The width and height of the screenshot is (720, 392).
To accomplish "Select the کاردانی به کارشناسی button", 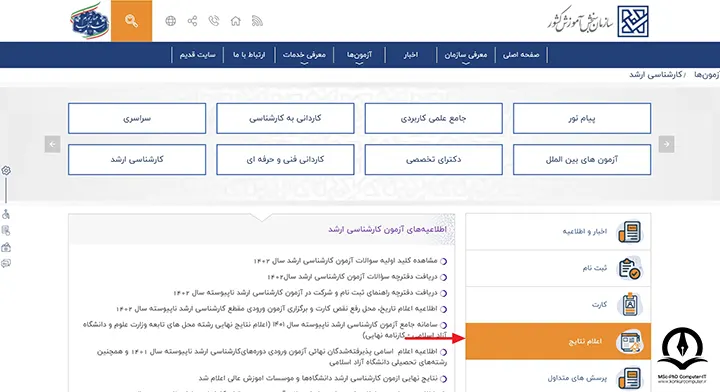I will click(x=285, y=118).
